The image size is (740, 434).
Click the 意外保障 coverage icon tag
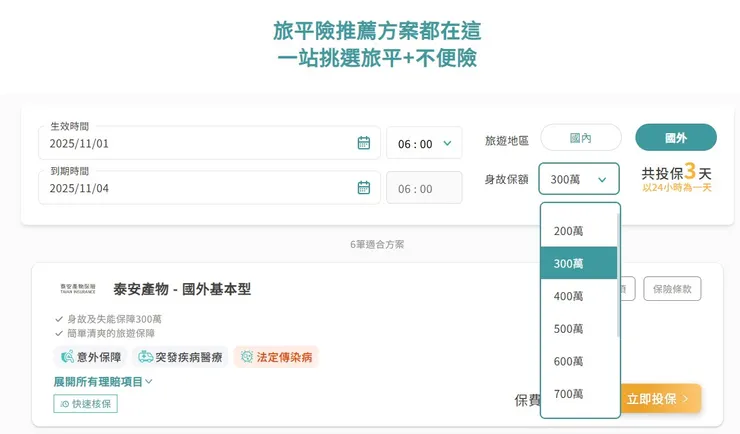[90, 357]
